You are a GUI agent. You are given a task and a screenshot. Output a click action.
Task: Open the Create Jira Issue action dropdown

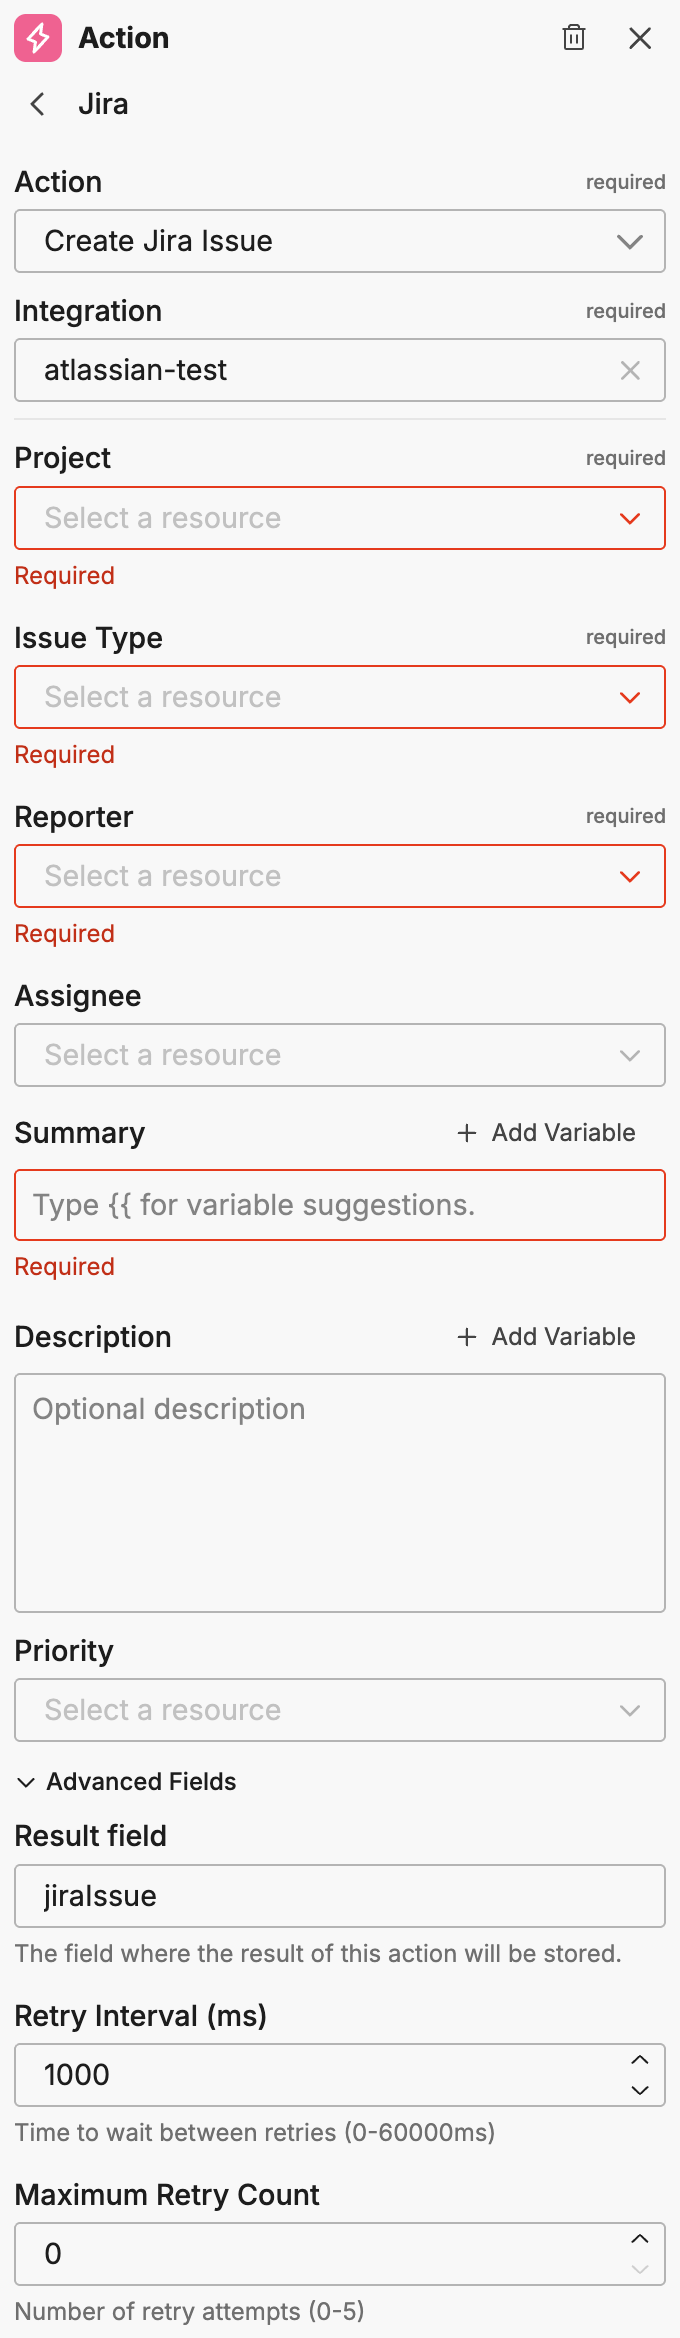tap(340, 241)
